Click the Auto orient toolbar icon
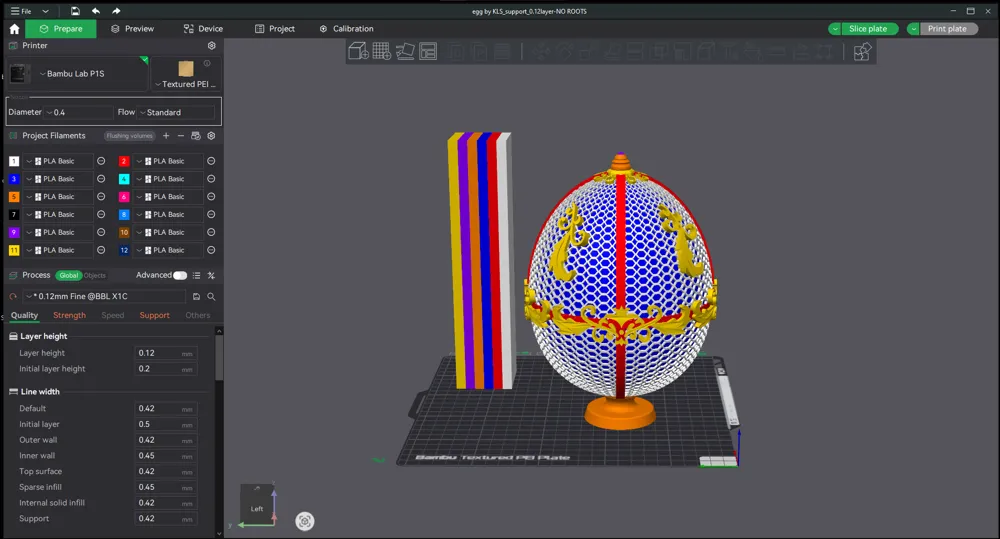This screenshot has width=1000, height=539. pyautogui.click(x=405, y=51)
